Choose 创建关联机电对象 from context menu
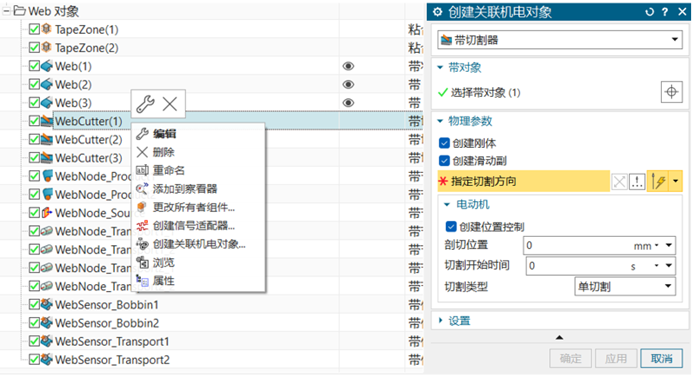 (199, 244)
